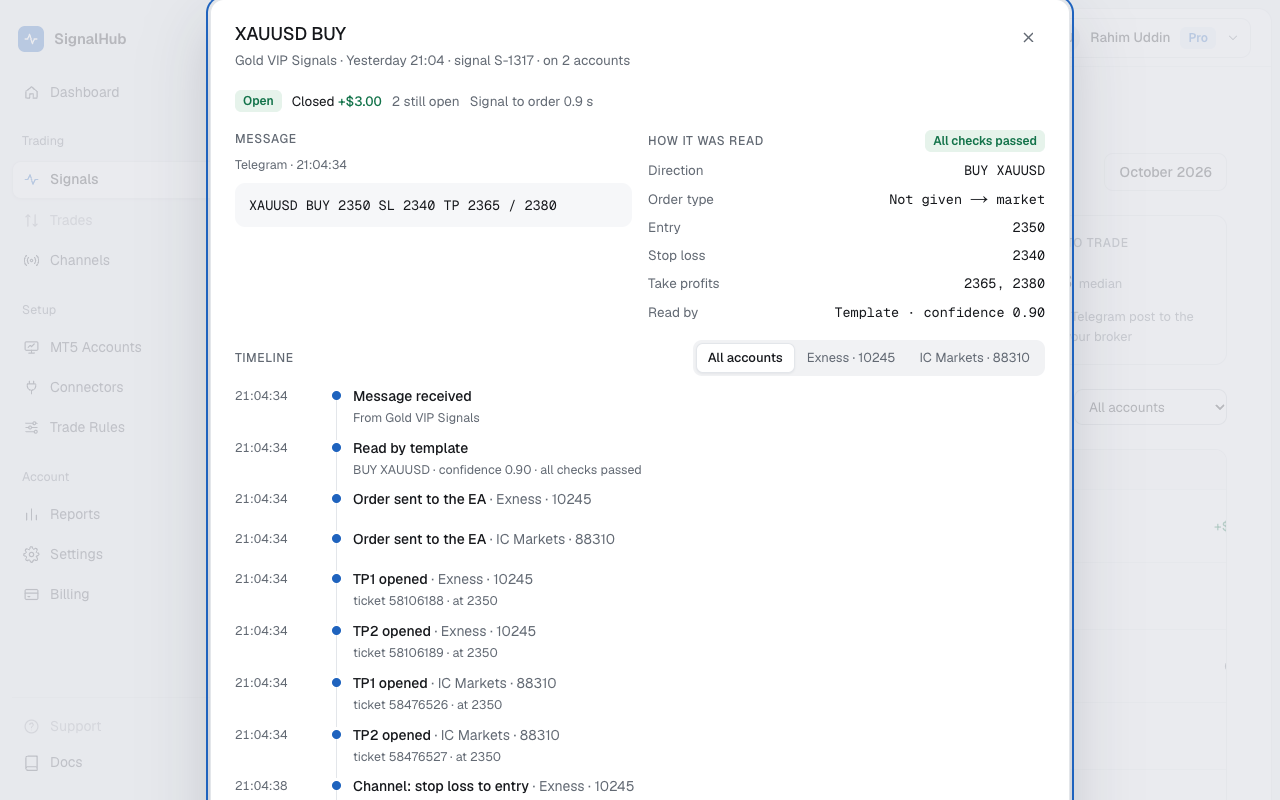The width and height of the screenshot is (1280, 800).
Task: Expand the Rahim Uddin user menu chevron
Action: [1233, 38]
